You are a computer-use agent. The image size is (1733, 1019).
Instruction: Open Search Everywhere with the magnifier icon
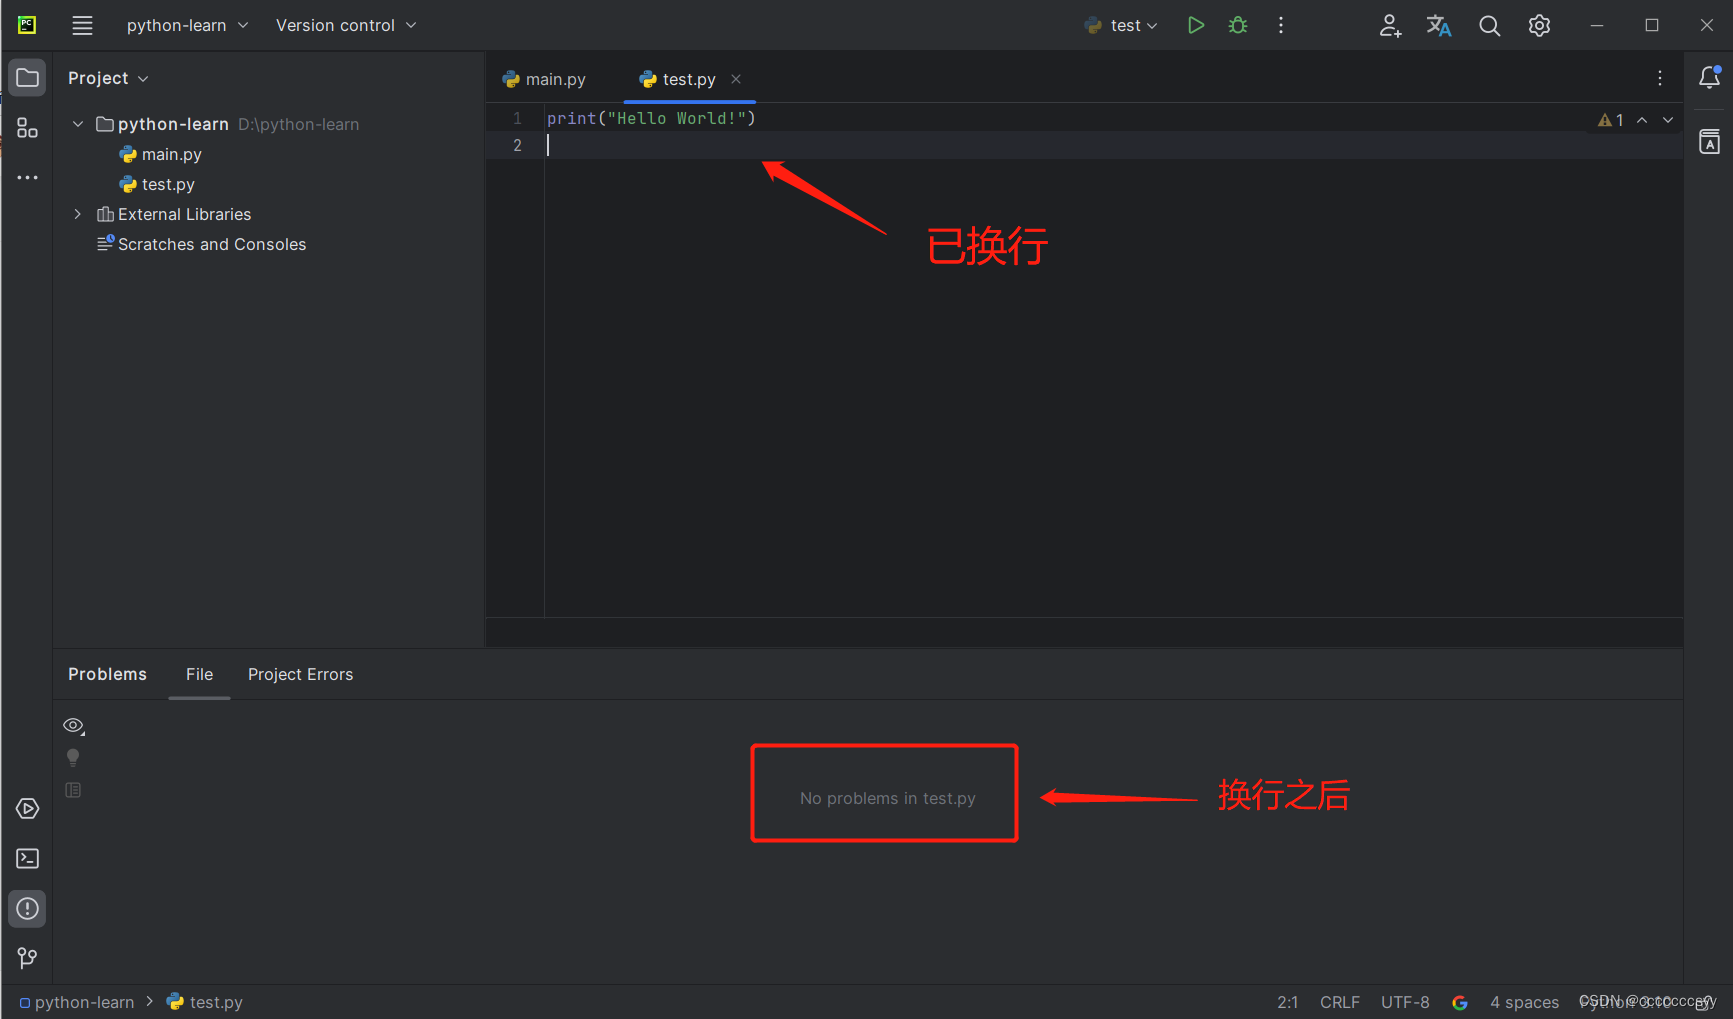point(1489,25)
